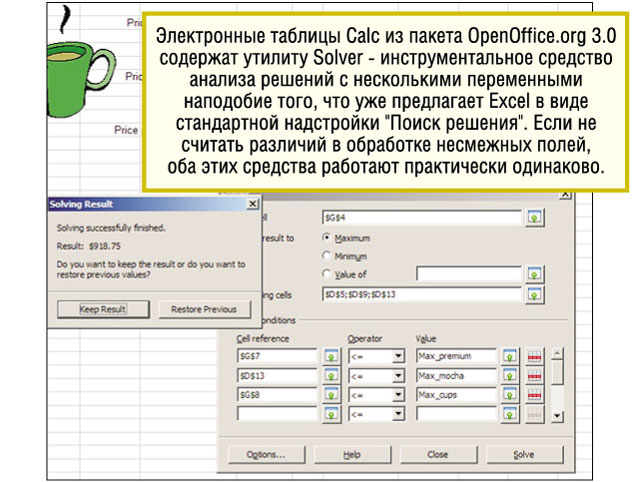Click Result: $918.75 text
The height and width of the screenshot is (482, 640).
[89, 246]
